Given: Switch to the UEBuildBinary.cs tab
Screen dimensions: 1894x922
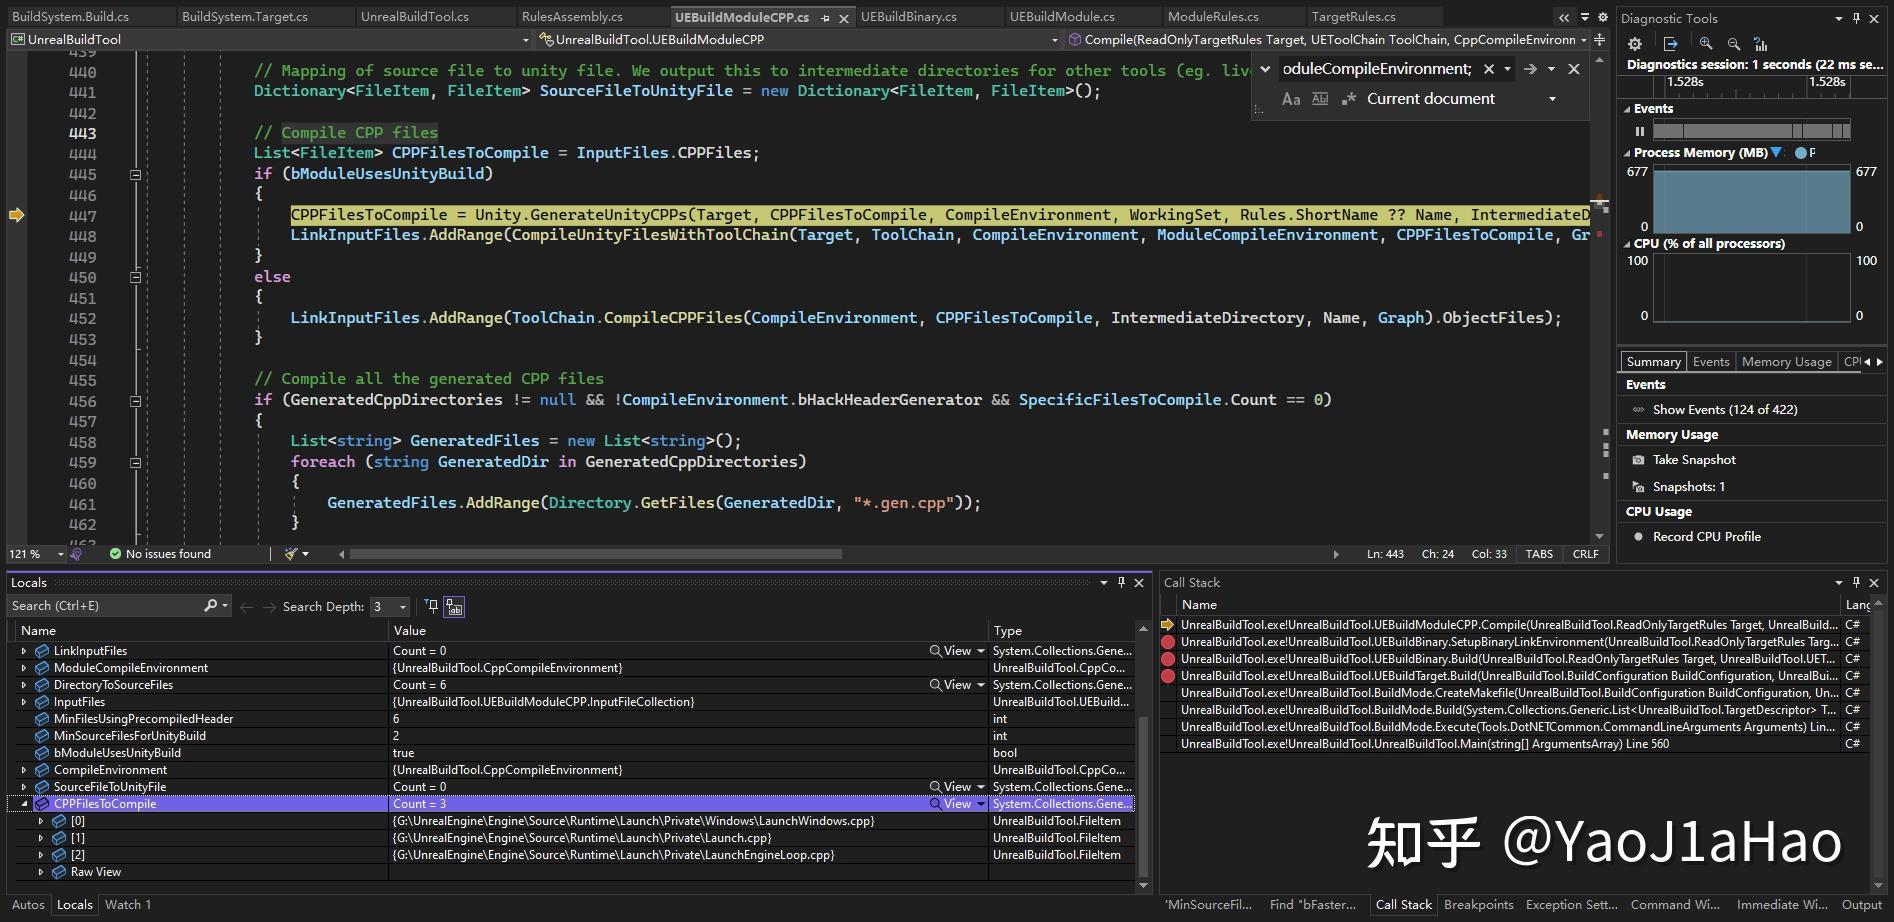Looking at the screenshot, I should (x=908, y=16).
